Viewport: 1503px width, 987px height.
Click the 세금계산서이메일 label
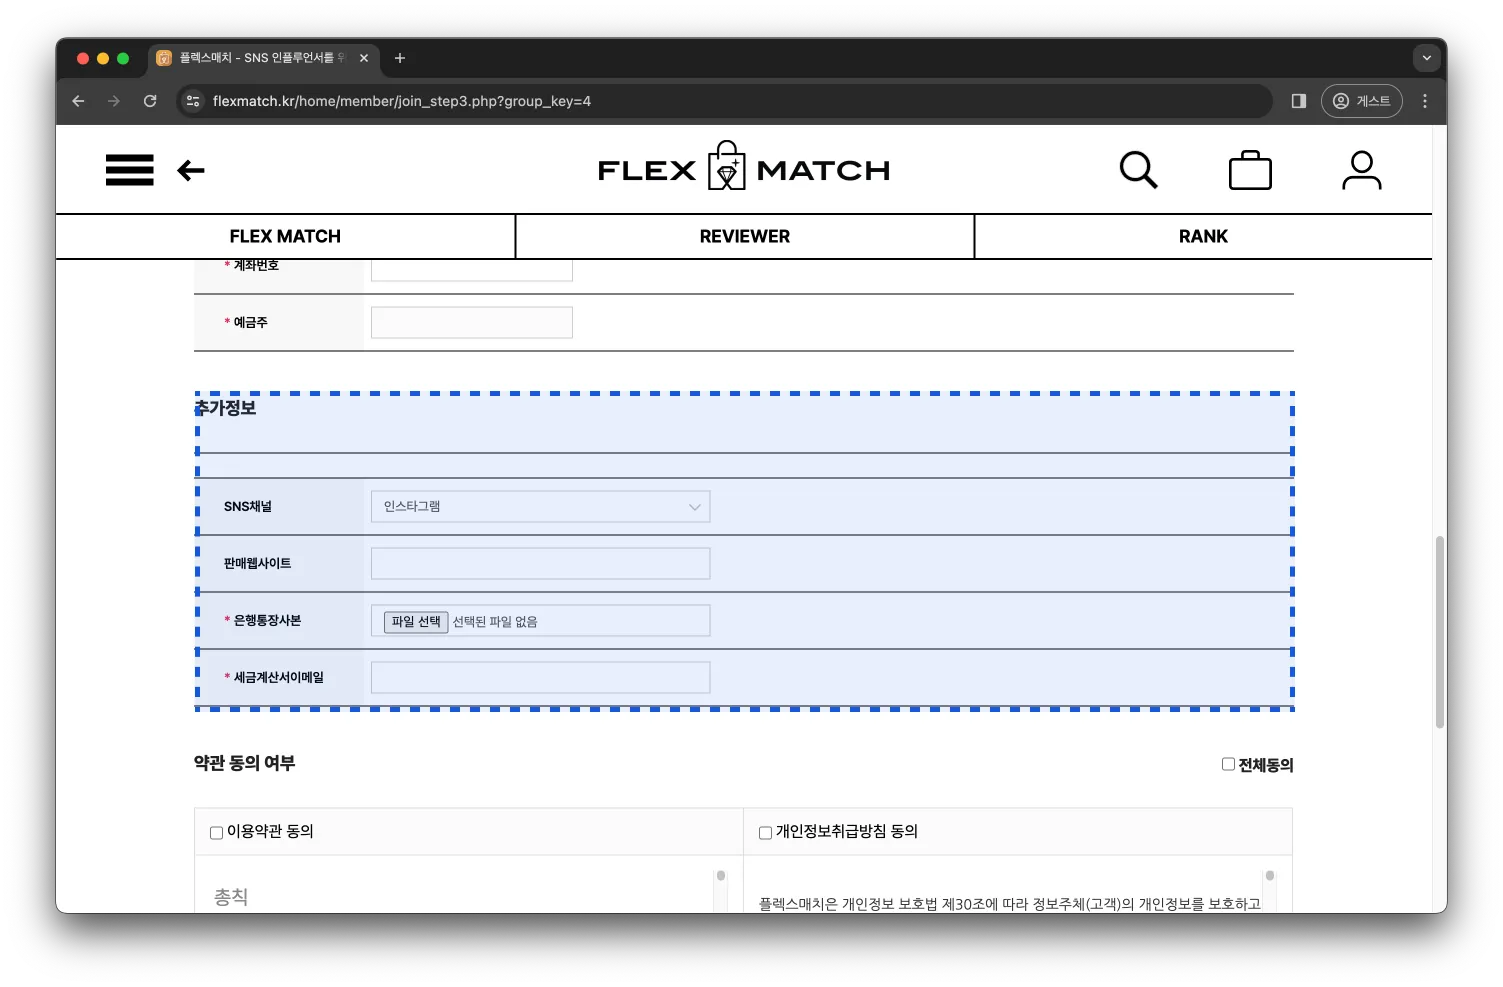(x=278, y=678)
